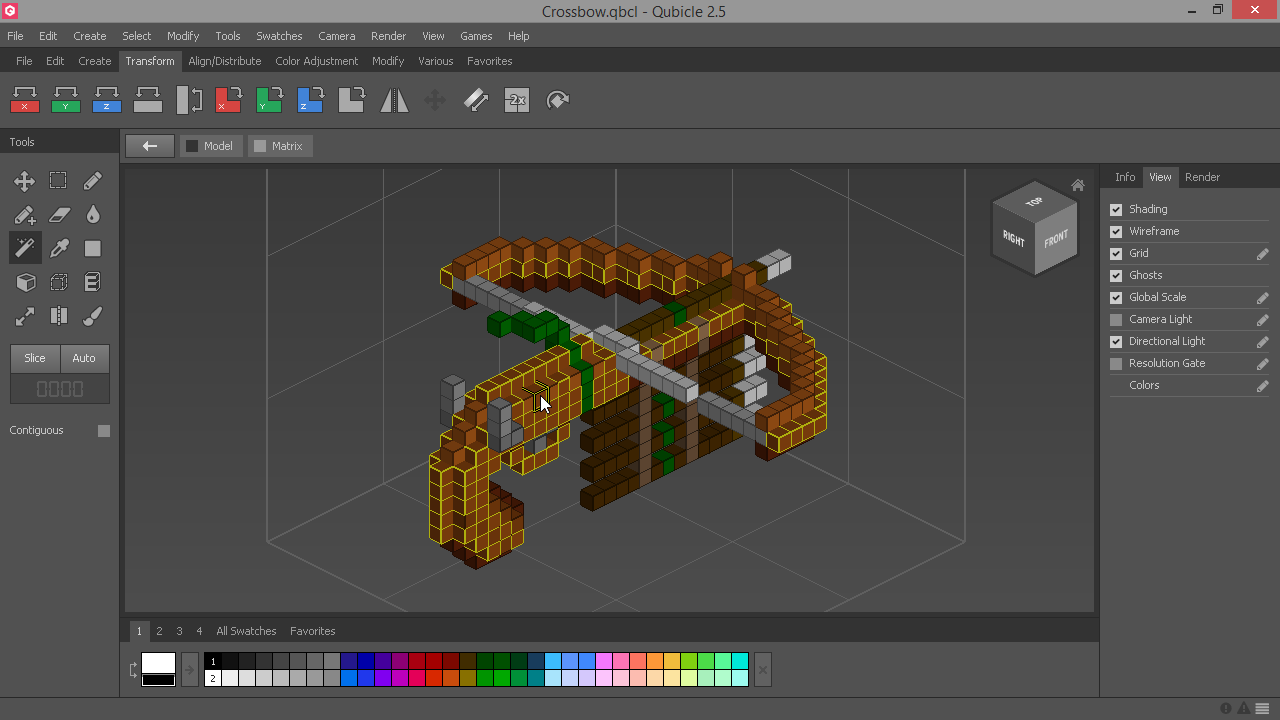
Task: Open the Render tab in right panel
Action: tap(1202, 177)
